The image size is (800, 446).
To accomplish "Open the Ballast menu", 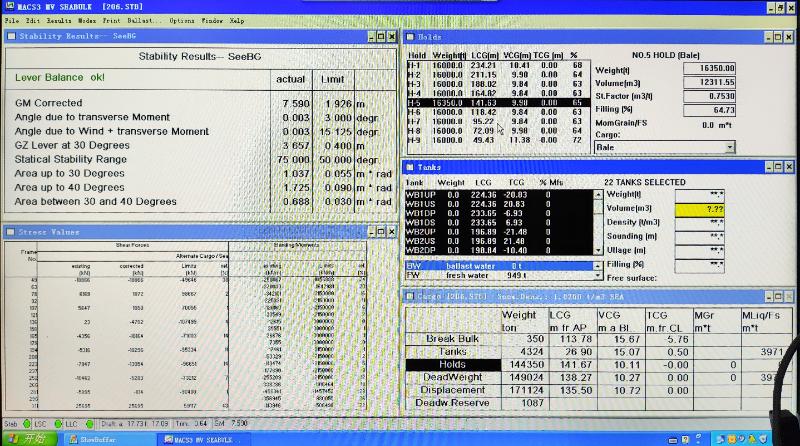I will click(x=143, y=20).
